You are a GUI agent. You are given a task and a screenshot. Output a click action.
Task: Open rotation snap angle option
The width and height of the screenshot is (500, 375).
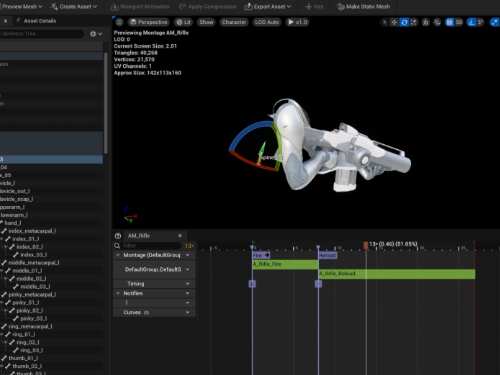pyautogui.click(x=480, y=22)
